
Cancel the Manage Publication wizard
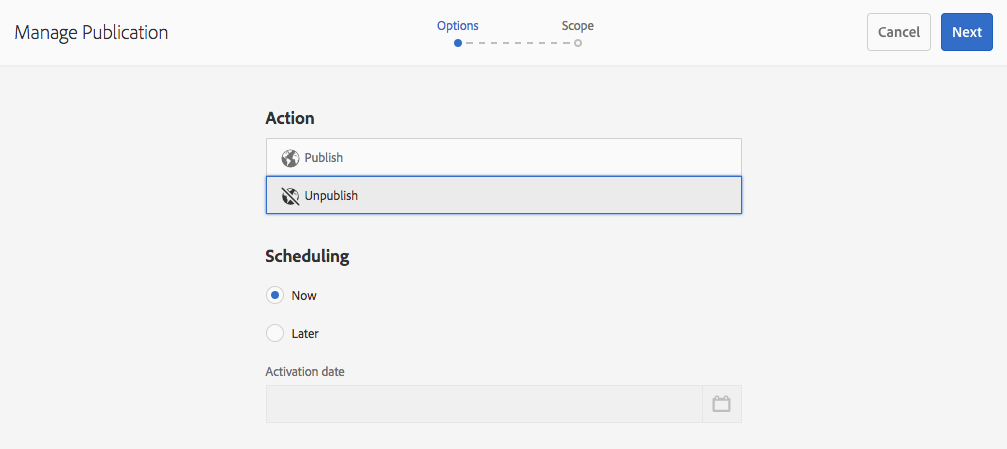pos(898,32)
